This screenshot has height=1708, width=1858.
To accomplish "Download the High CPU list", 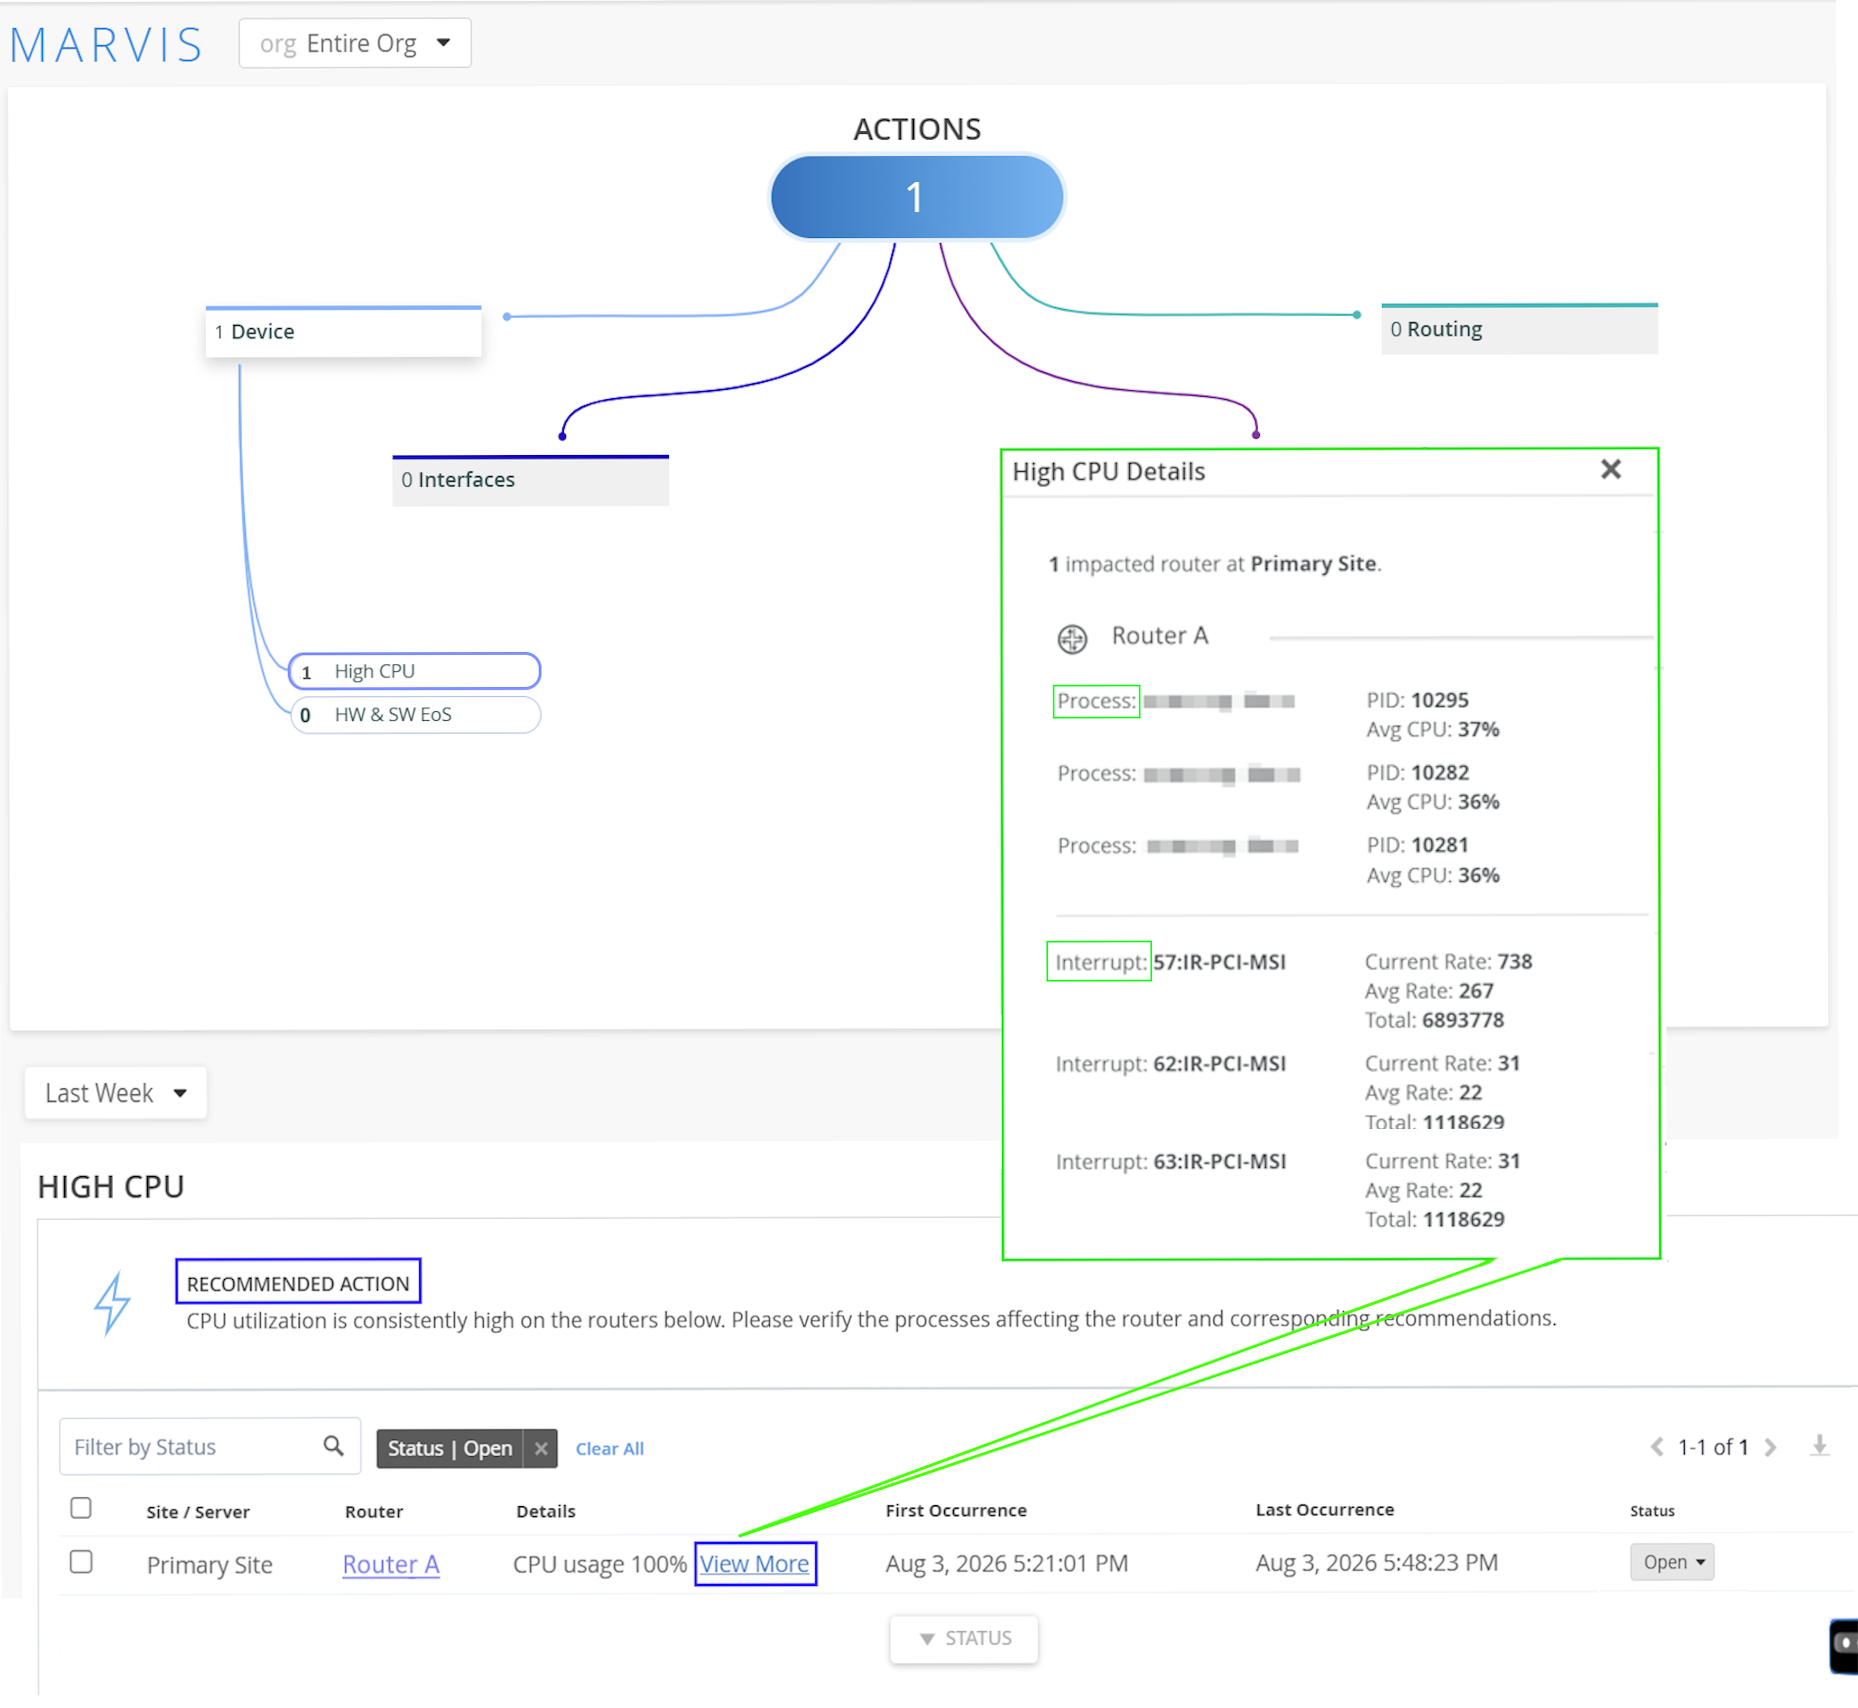I will [1819, 1446].
